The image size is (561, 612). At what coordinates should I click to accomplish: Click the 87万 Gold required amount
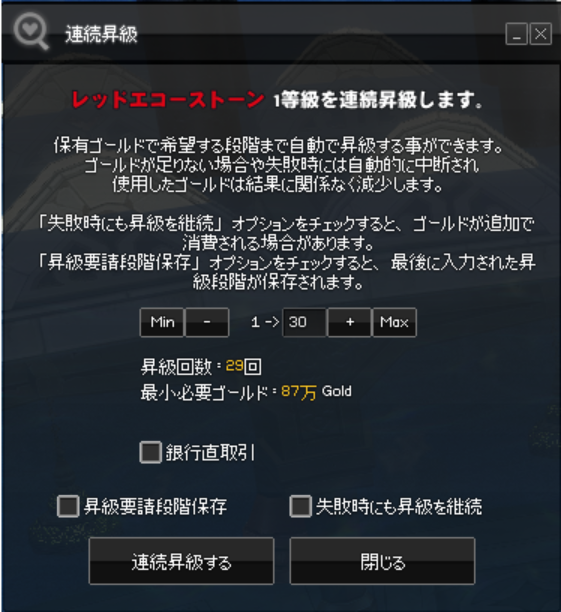pos(316,391)
